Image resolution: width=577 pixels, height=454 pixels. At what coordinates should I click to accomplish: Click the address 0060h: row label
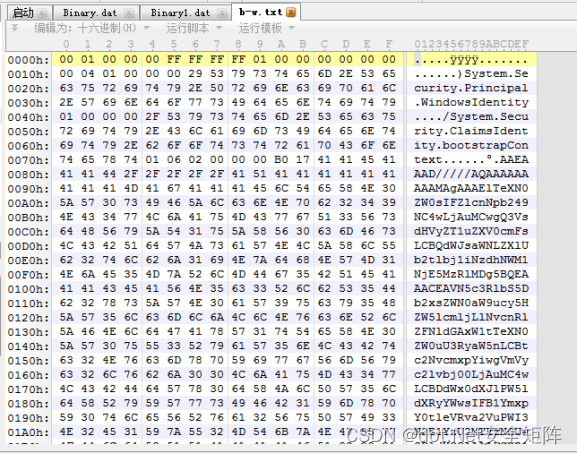pos(28,146)
